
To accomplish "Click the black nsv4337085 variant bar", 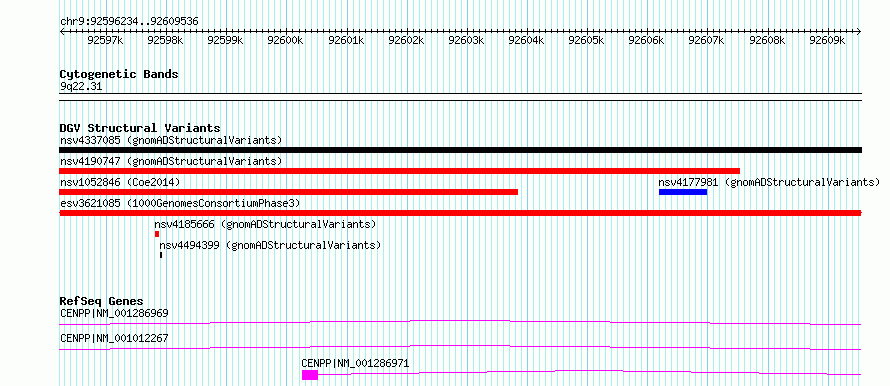I will 460,150.
